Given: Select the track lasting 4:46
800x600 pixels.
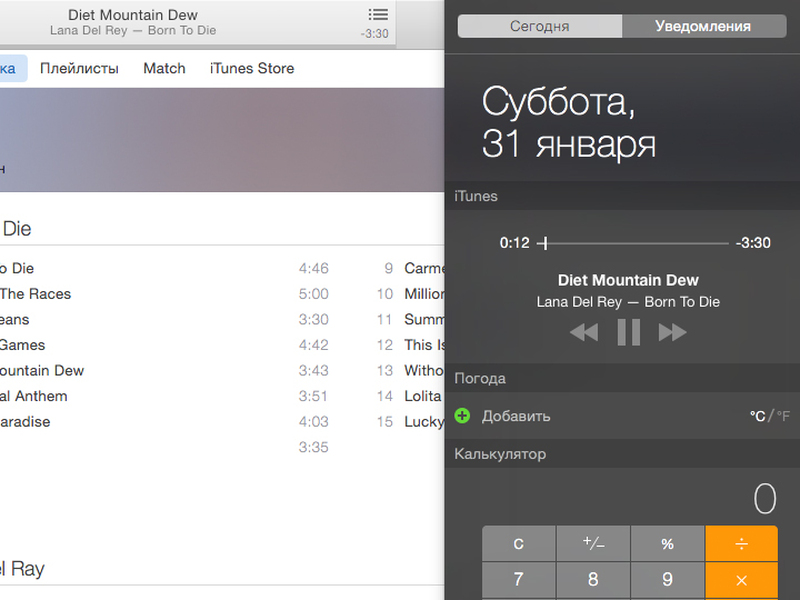Looking at the screenshot, I should point(165,268).
